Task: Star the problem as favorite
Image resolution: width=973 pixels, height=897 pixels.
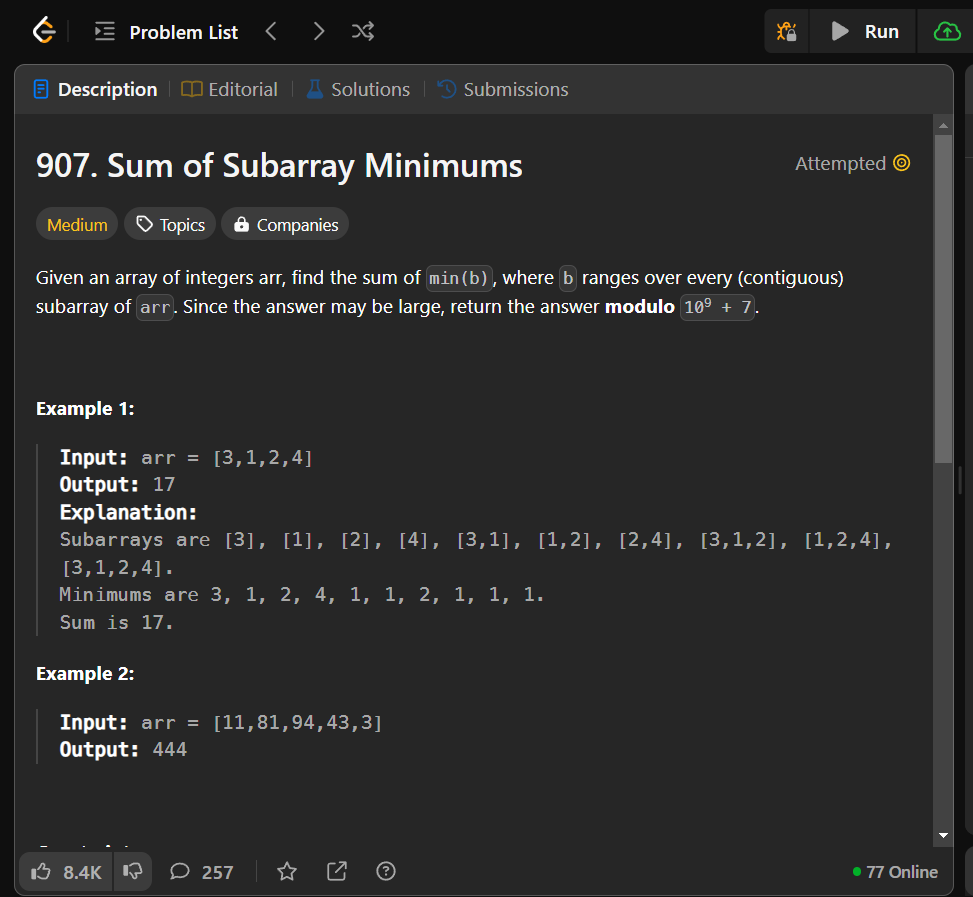Action: coord(287,872)
